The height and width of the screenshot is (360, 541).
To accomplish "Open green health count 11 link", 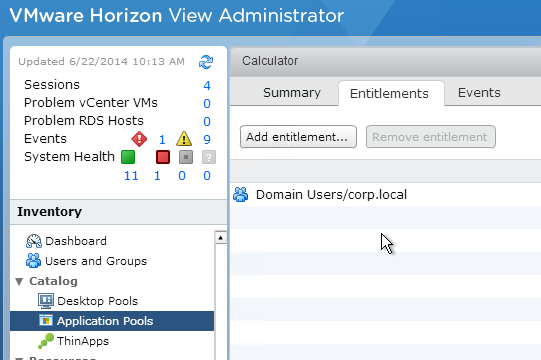I will click(x=131, y=176).
